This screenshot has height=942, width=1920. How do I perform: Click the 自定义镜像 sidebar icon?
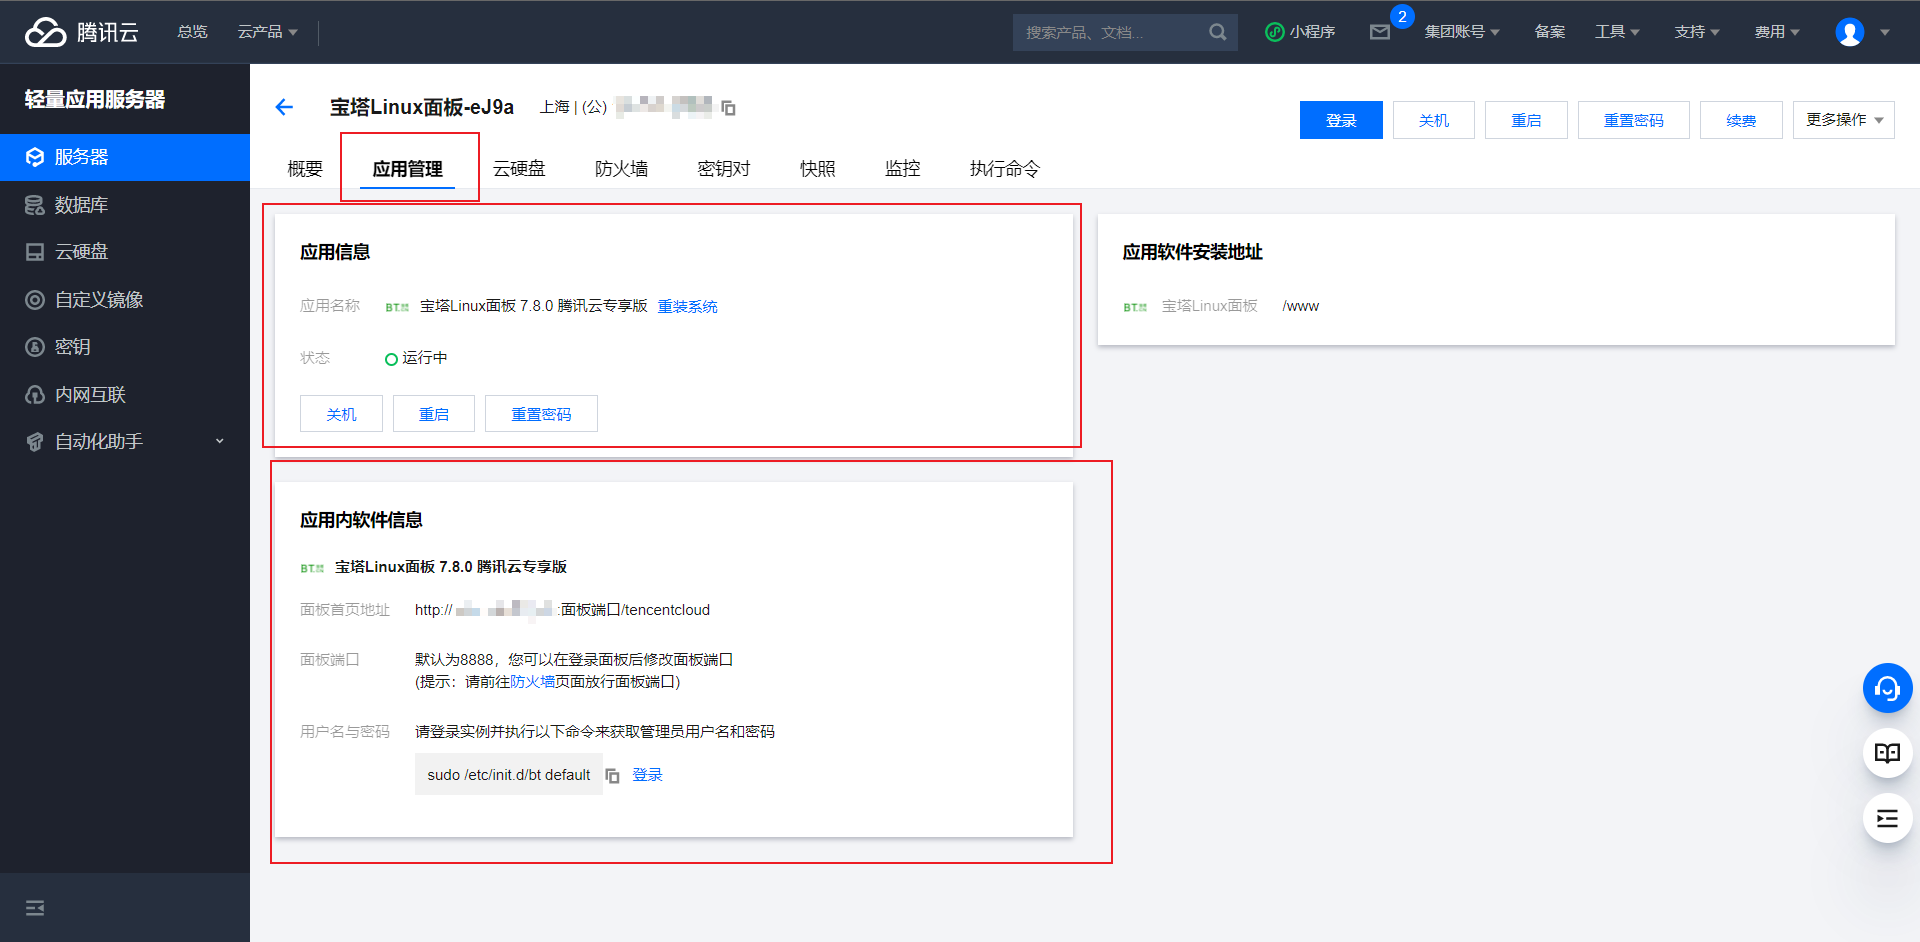click(35, 300)
